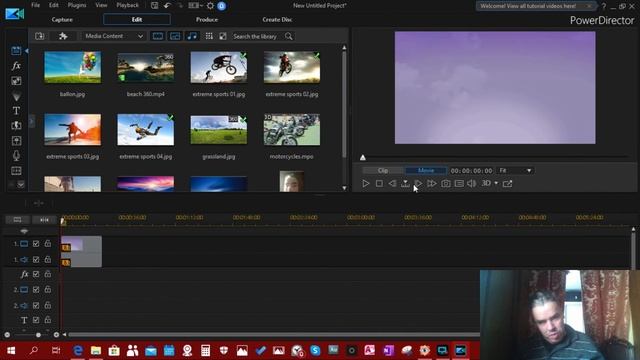Click the Import Media icon
640x360 pixels.
coord(40,36)
